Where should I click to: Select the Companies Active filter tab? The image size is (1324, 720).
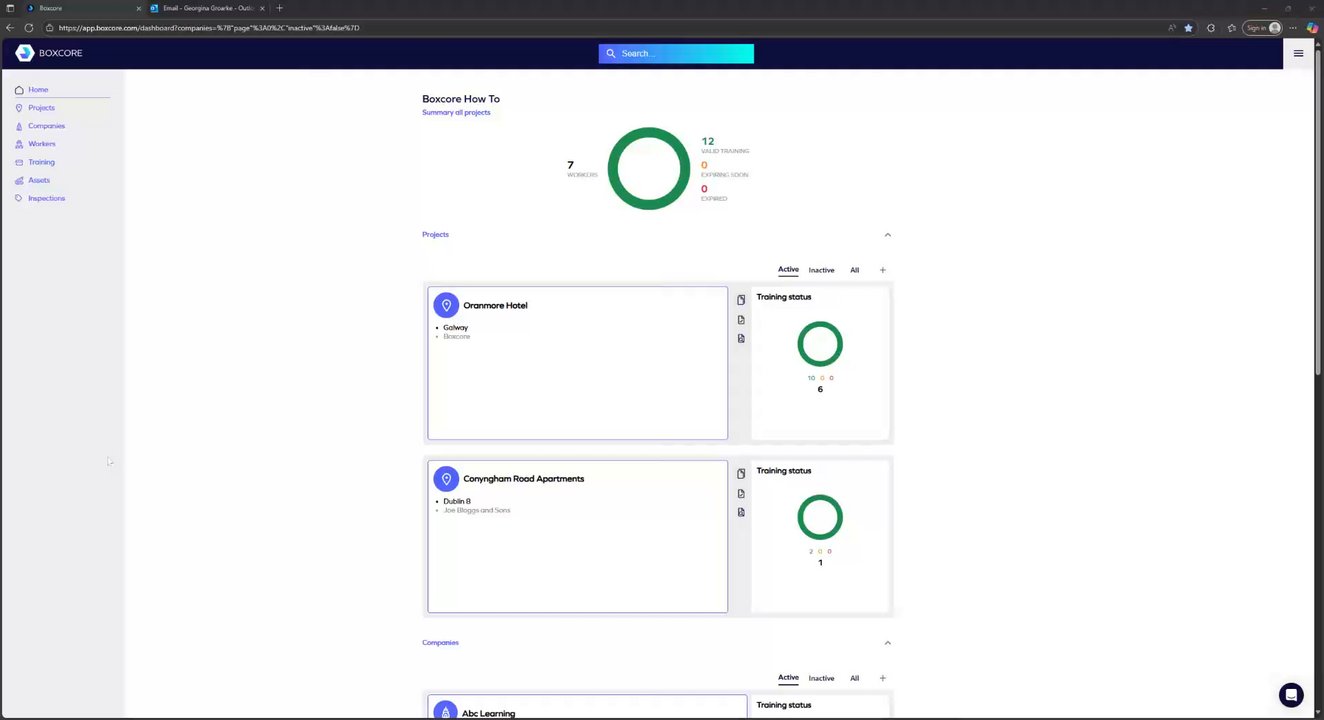pos(788,677)
